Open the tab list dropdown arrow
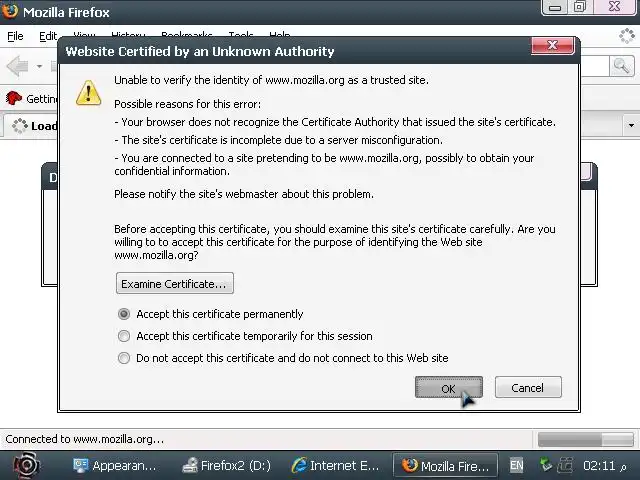 (x=631, y=125)
